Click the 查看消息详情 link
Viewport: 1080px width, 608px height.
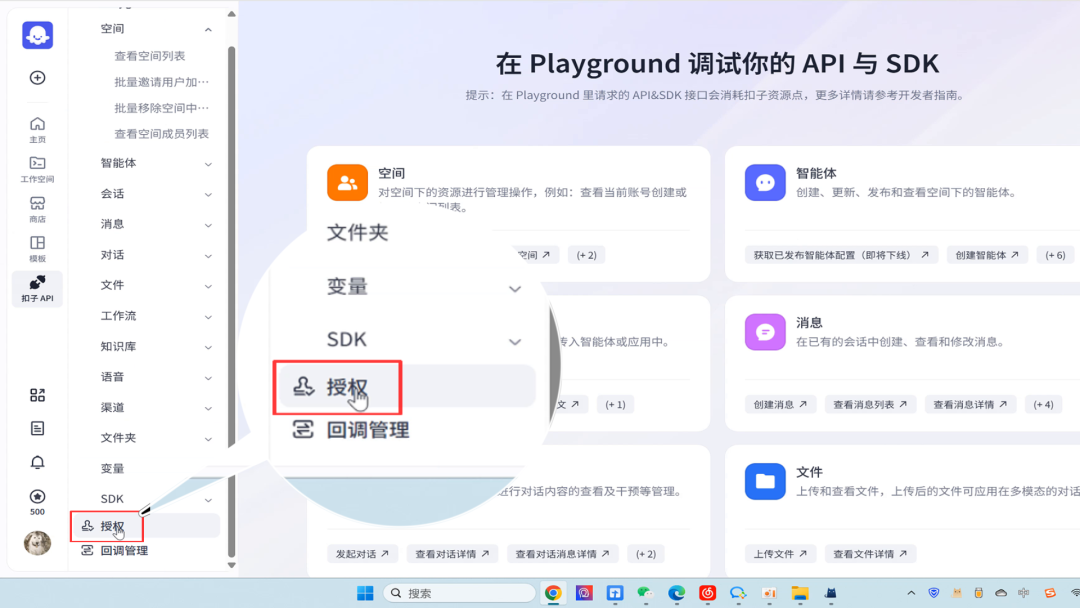point(970,404)
